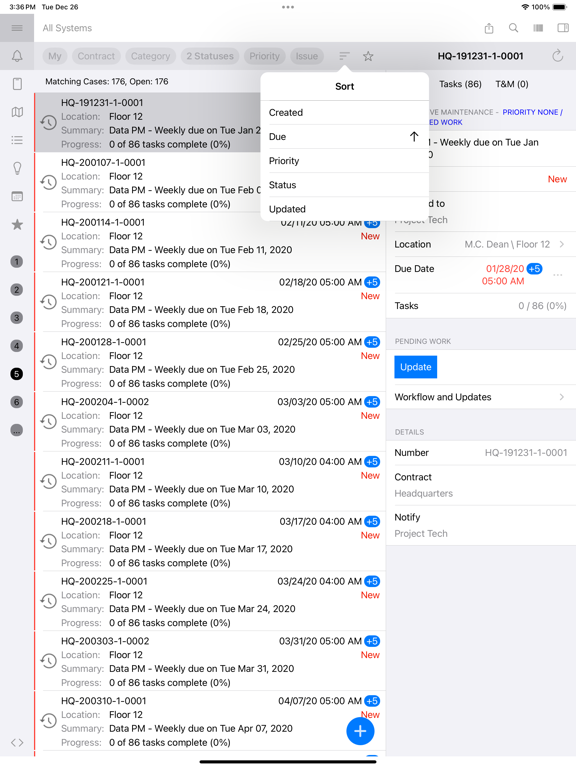
Task: Open case HQ-200310-1-0001
Action: tap(210, 720)
